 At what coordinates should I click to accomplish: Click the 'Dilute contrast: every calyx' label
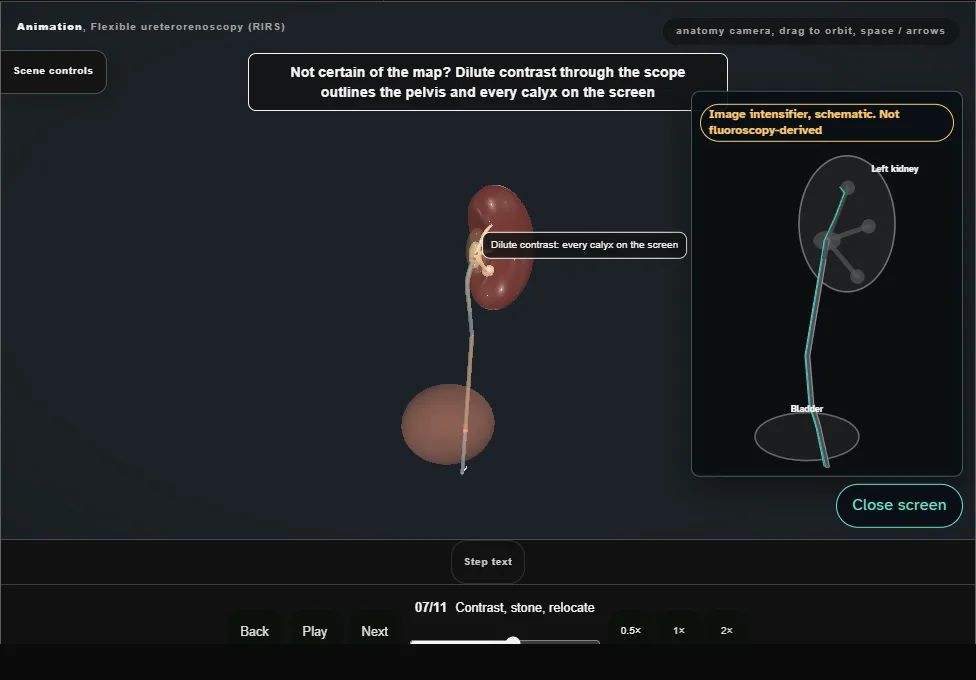(x=584, y=245)
